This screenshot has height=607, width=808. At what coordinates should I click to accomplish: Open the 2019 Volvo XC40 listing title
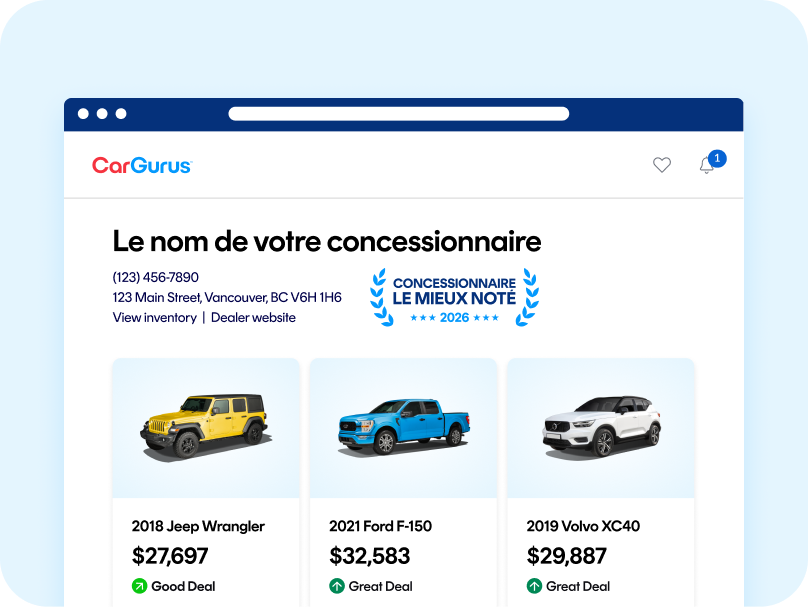583,526
